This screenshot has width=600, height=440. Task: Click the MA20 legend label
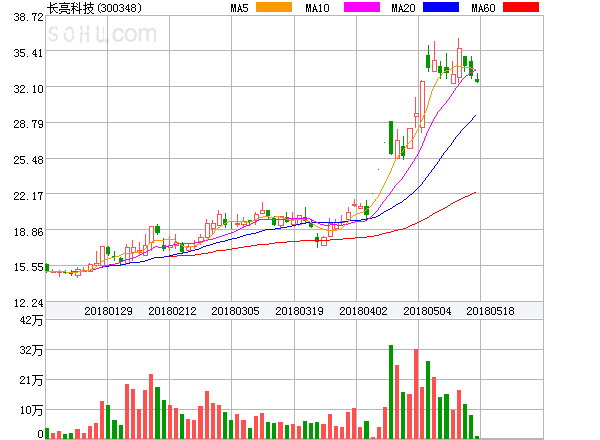point(403,8)
